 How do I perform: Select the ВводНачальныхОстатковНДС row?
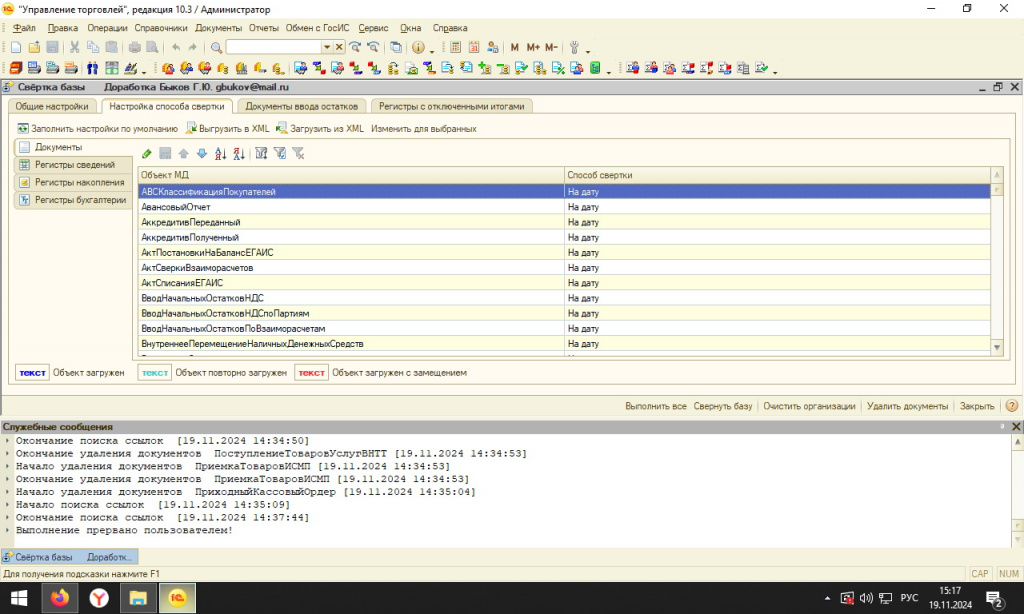tap(564, 298)
